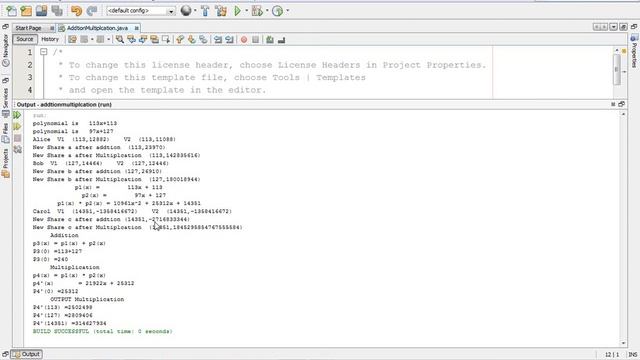
Task: Click the Find Previous Occurrence icon
Action: (131, 40)
